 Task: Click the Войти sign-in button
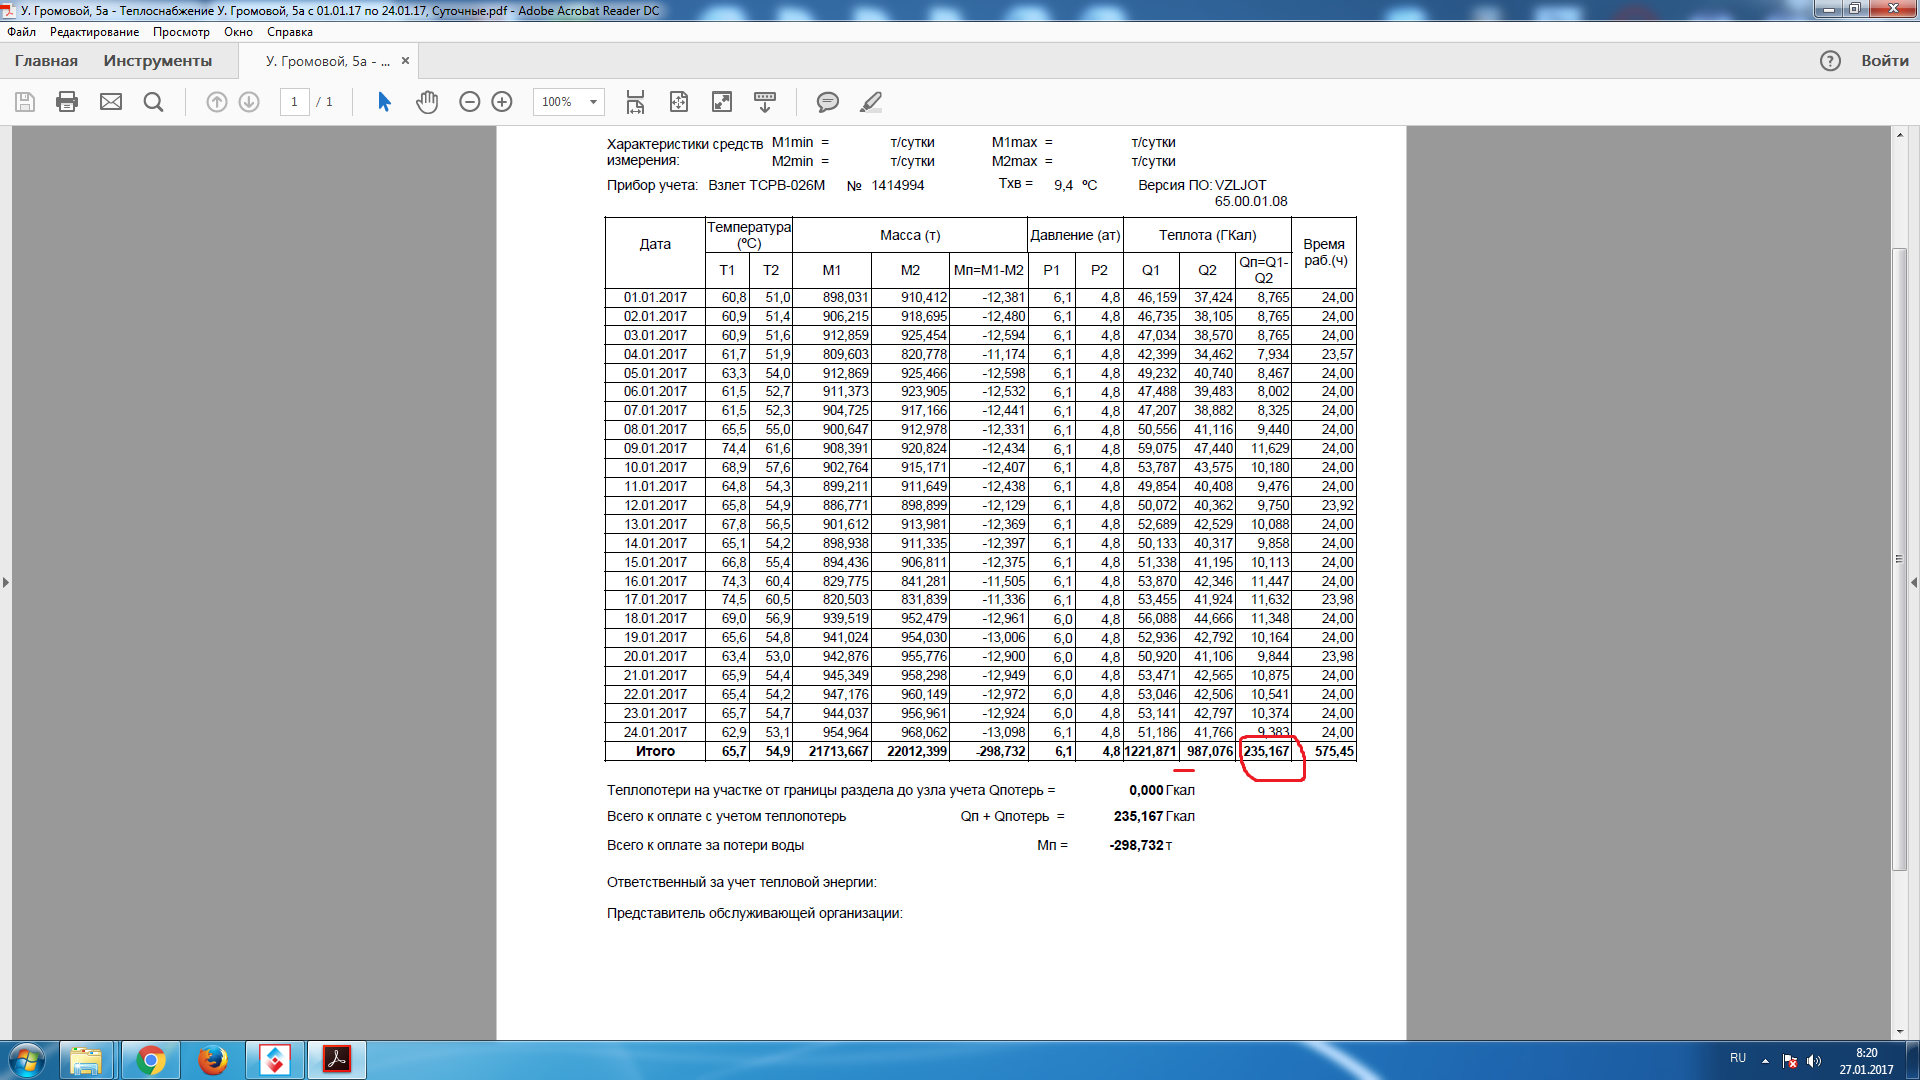1884,61
